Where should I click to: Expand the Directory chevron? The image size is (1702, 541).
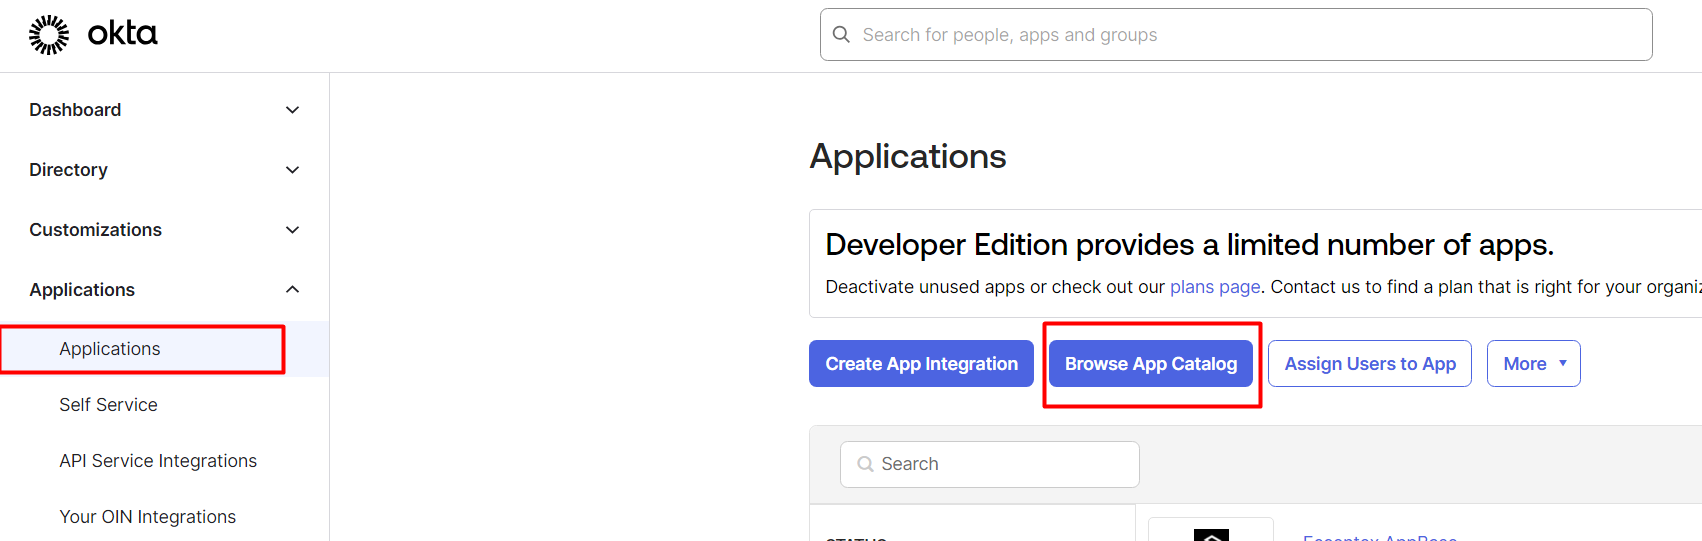click(293, 170)
